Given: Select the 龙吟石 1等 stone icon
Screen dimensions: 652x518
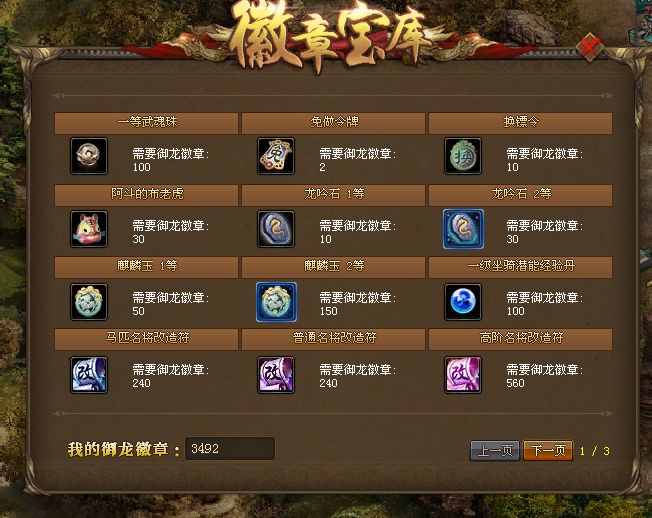Looking at the screenshot, I should 276,229.
